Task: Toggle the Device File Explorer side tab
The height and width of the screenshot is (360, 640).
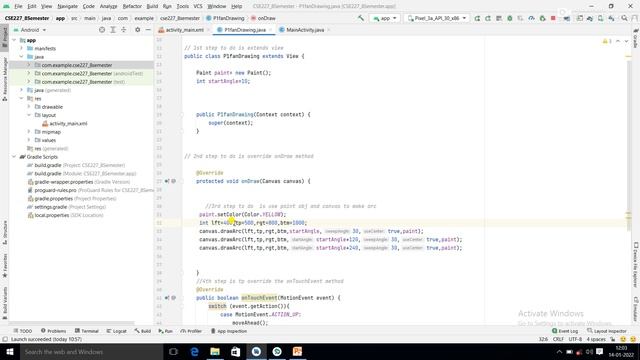Action: [x=636, y=265]
